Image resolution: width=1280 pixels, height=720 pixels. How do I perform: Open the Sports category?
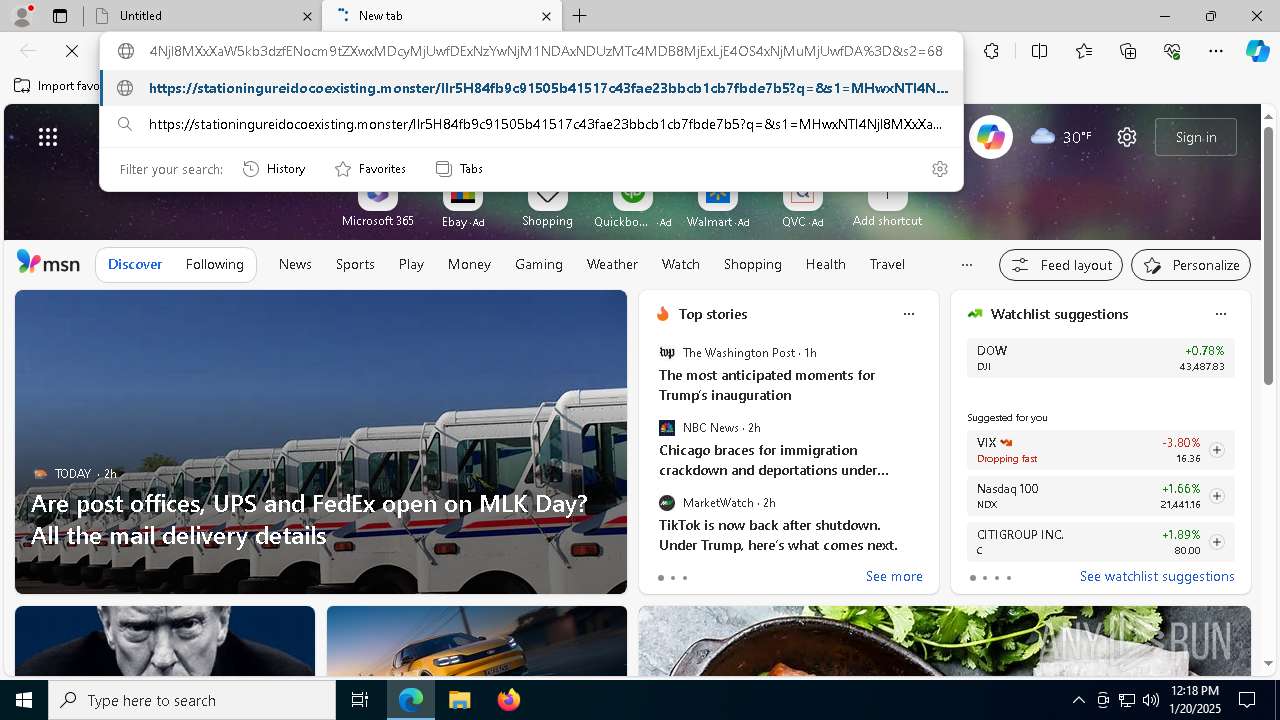[355, 264]
